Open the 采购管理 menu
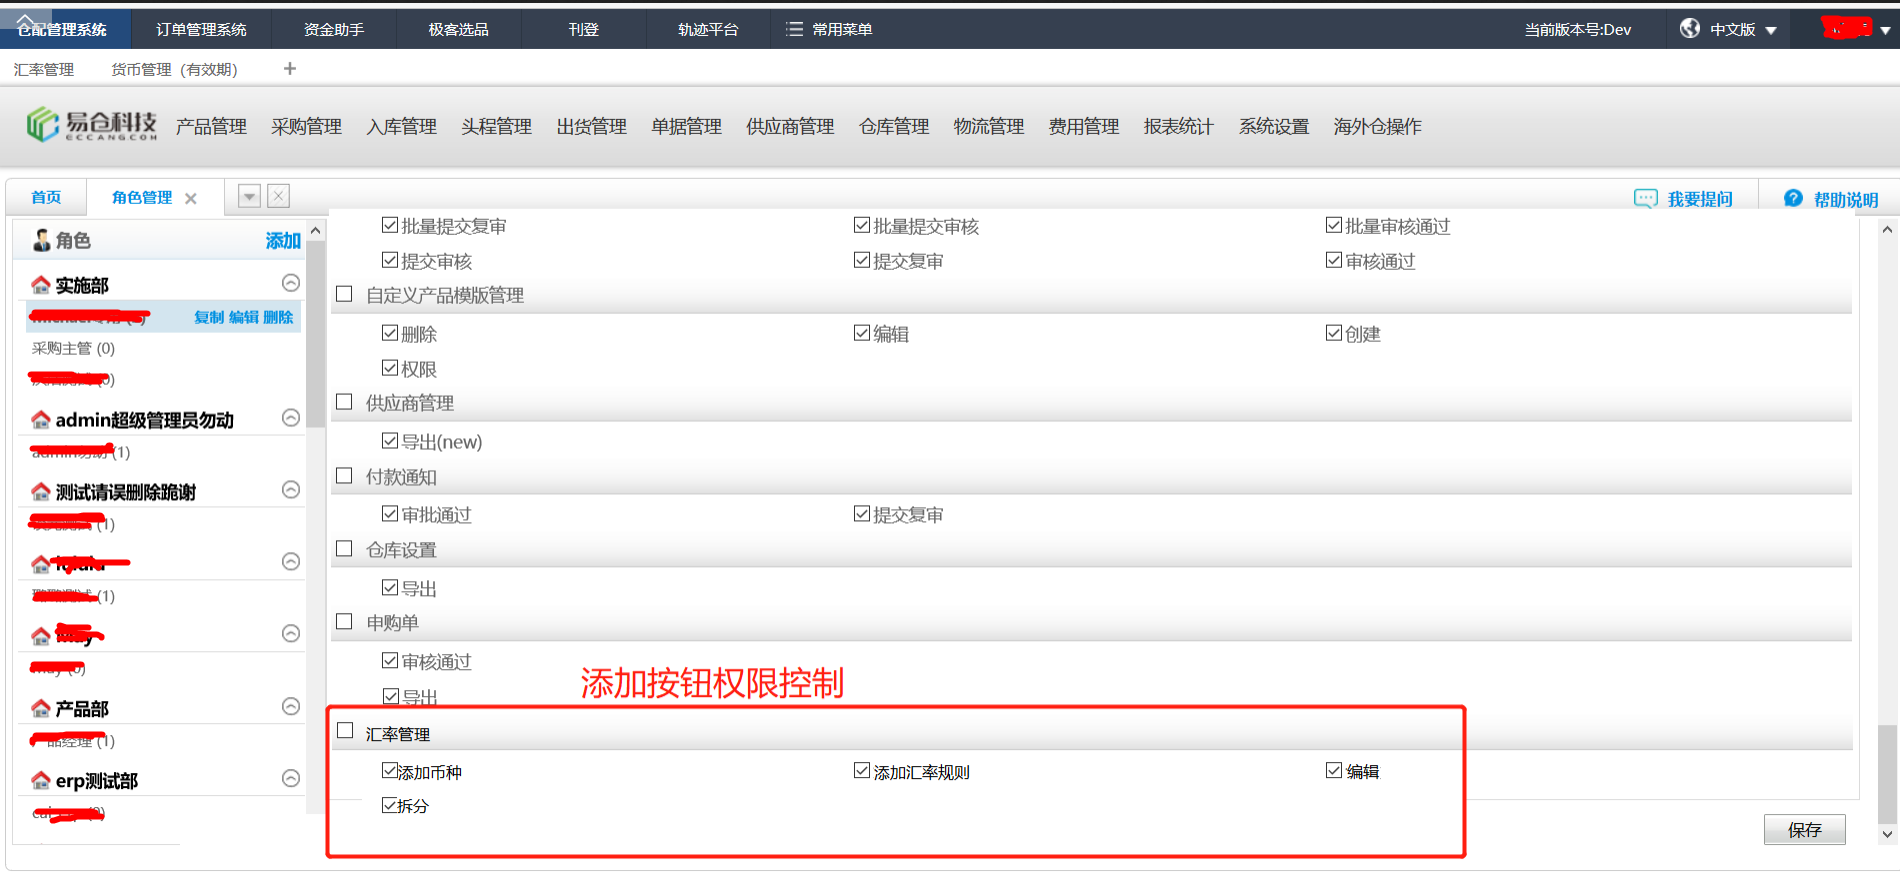The image size is (1900, 872). point(306,127)
